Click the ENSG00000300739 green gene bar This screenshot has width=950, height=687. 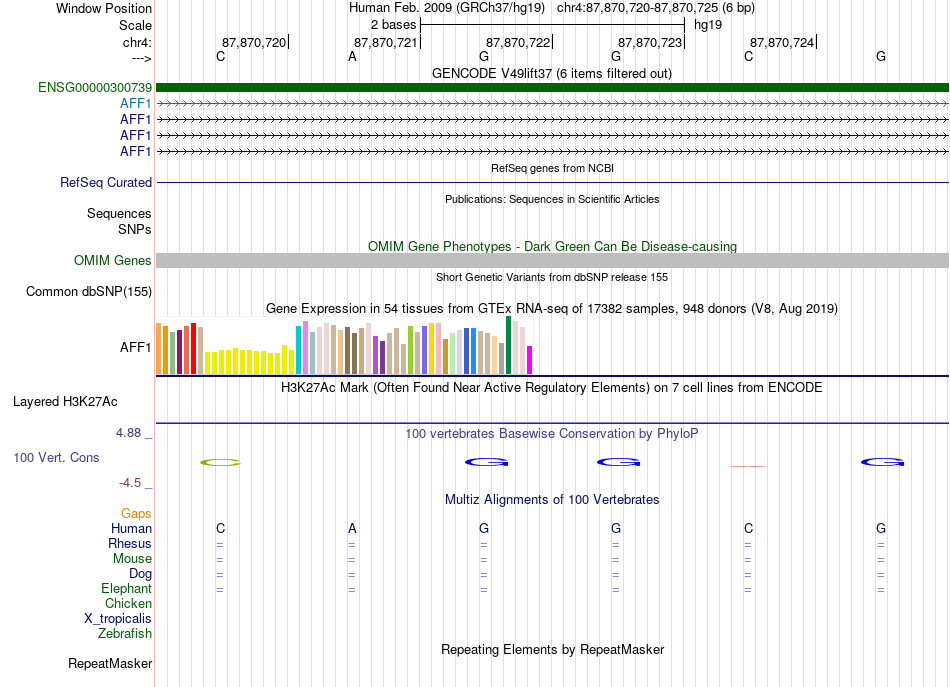552,88
